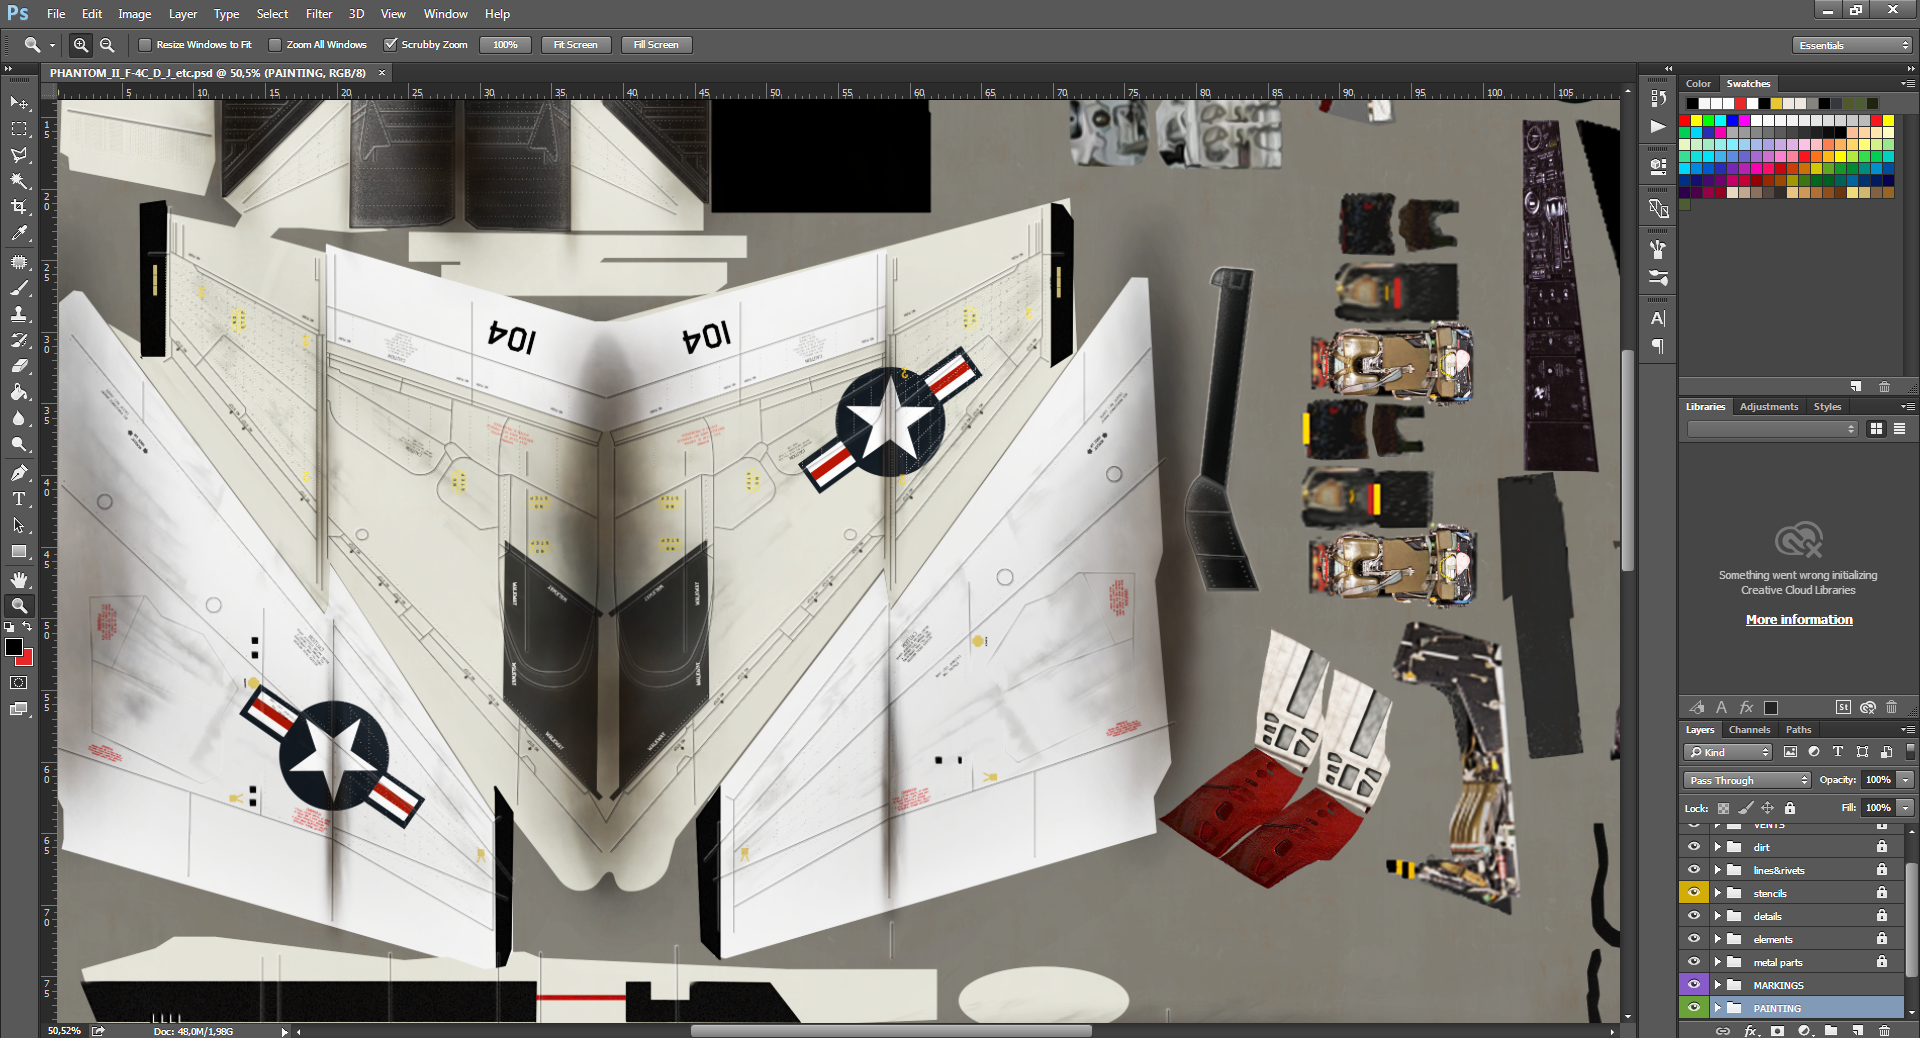Click the Fit Screen button

pos(575,45)
